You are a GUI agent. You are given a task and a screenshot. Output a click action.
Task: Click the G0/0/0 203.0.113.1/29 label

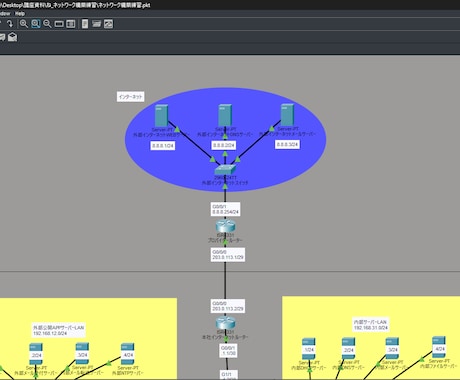[228, 255]
